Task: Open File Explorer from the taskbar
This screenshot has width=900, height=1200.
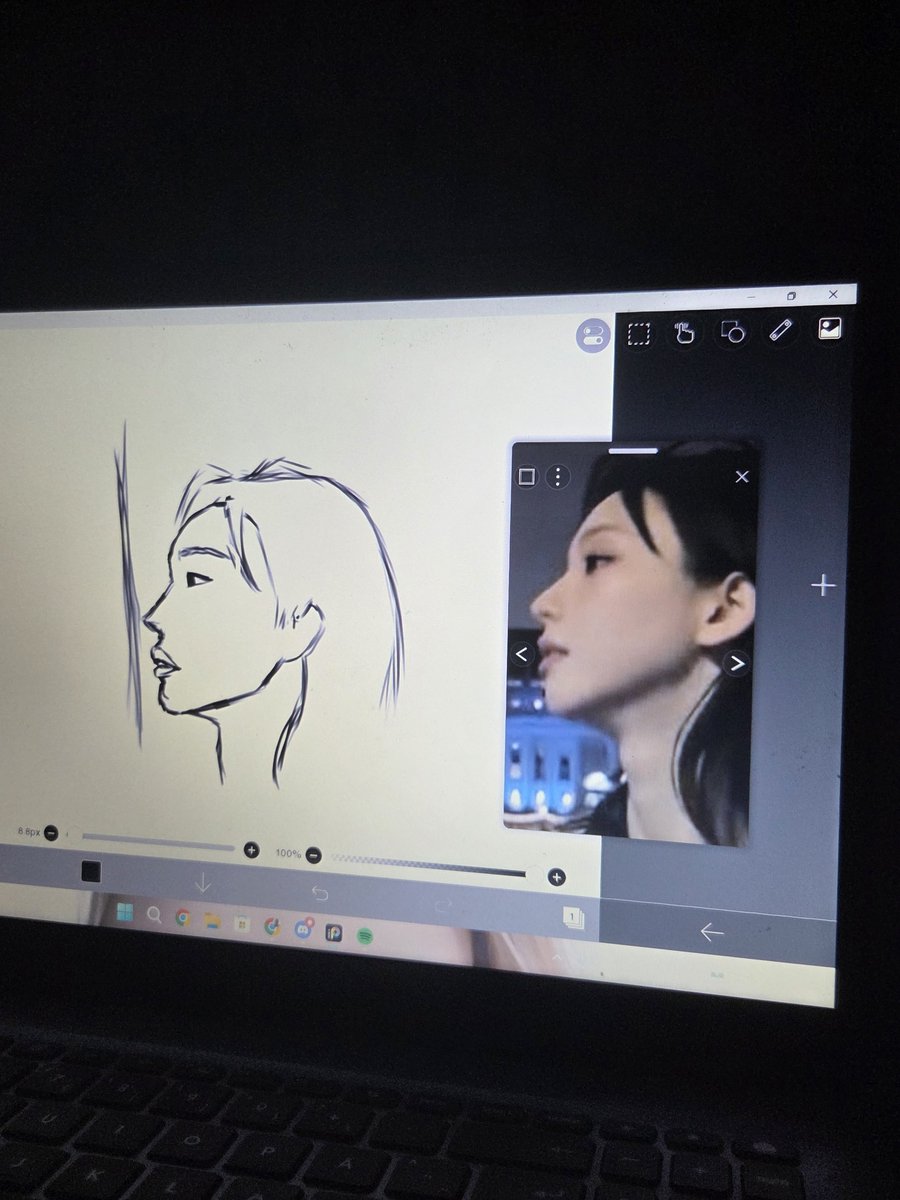Action: [x=212, y=920]
